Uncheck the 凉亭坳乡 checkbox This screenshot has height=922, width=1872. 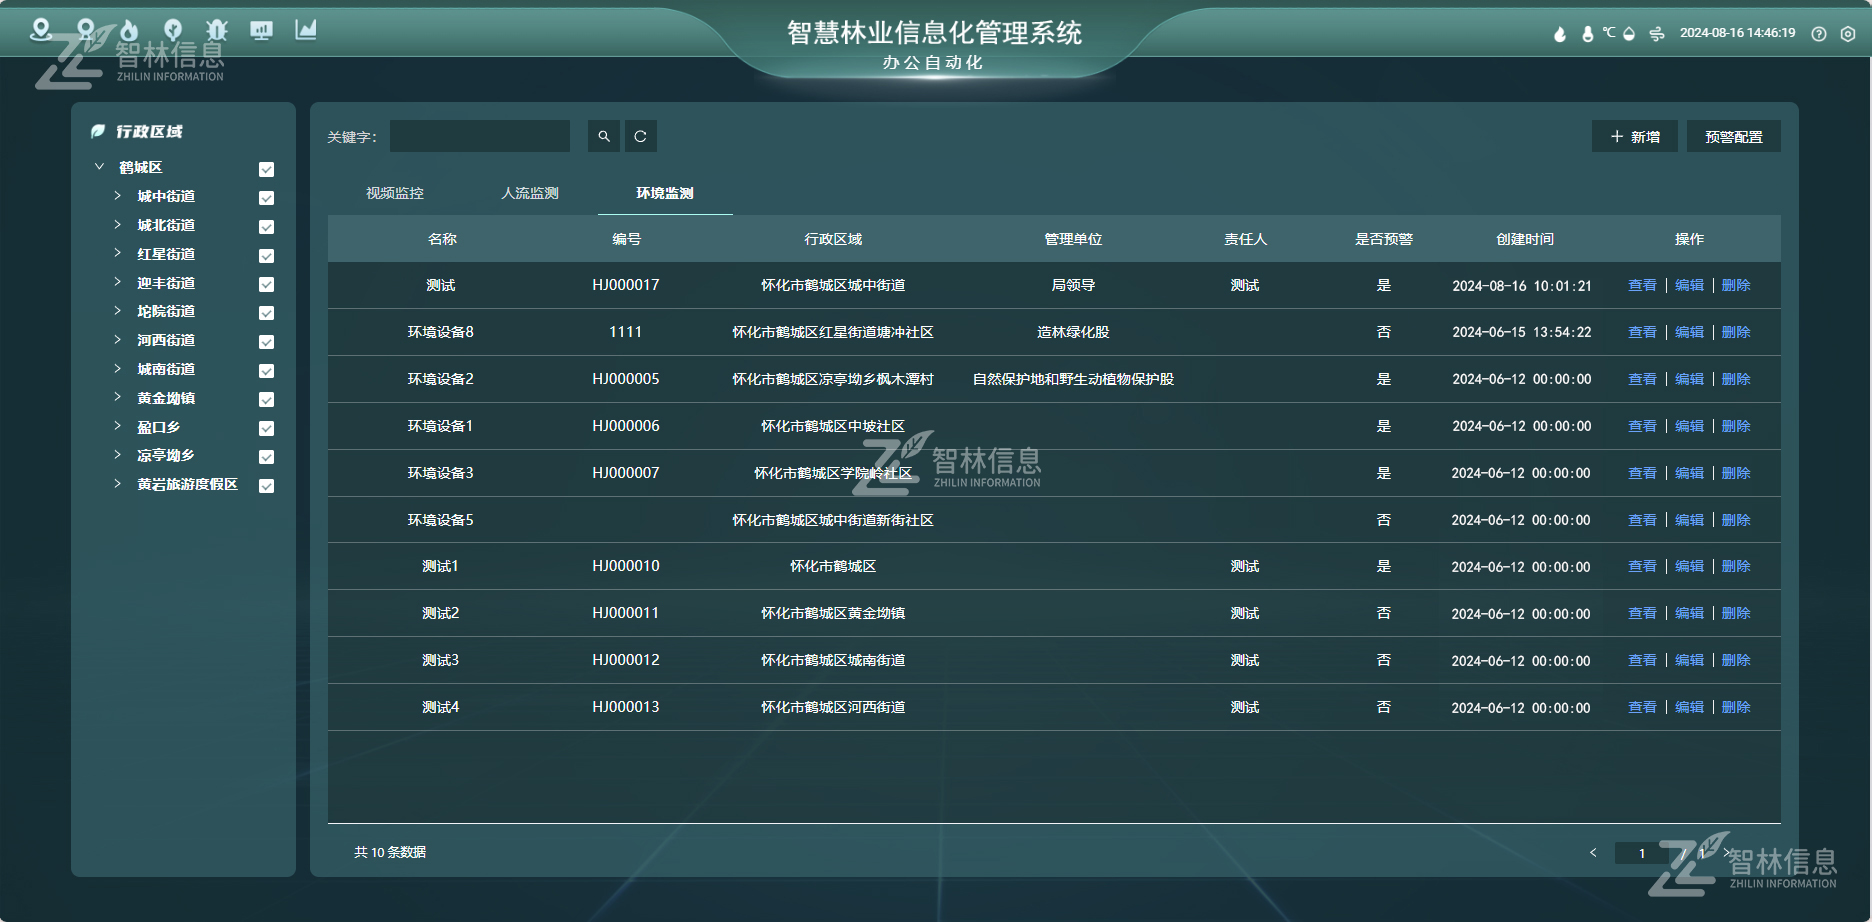pyautogui.click(x=266, y=457)
